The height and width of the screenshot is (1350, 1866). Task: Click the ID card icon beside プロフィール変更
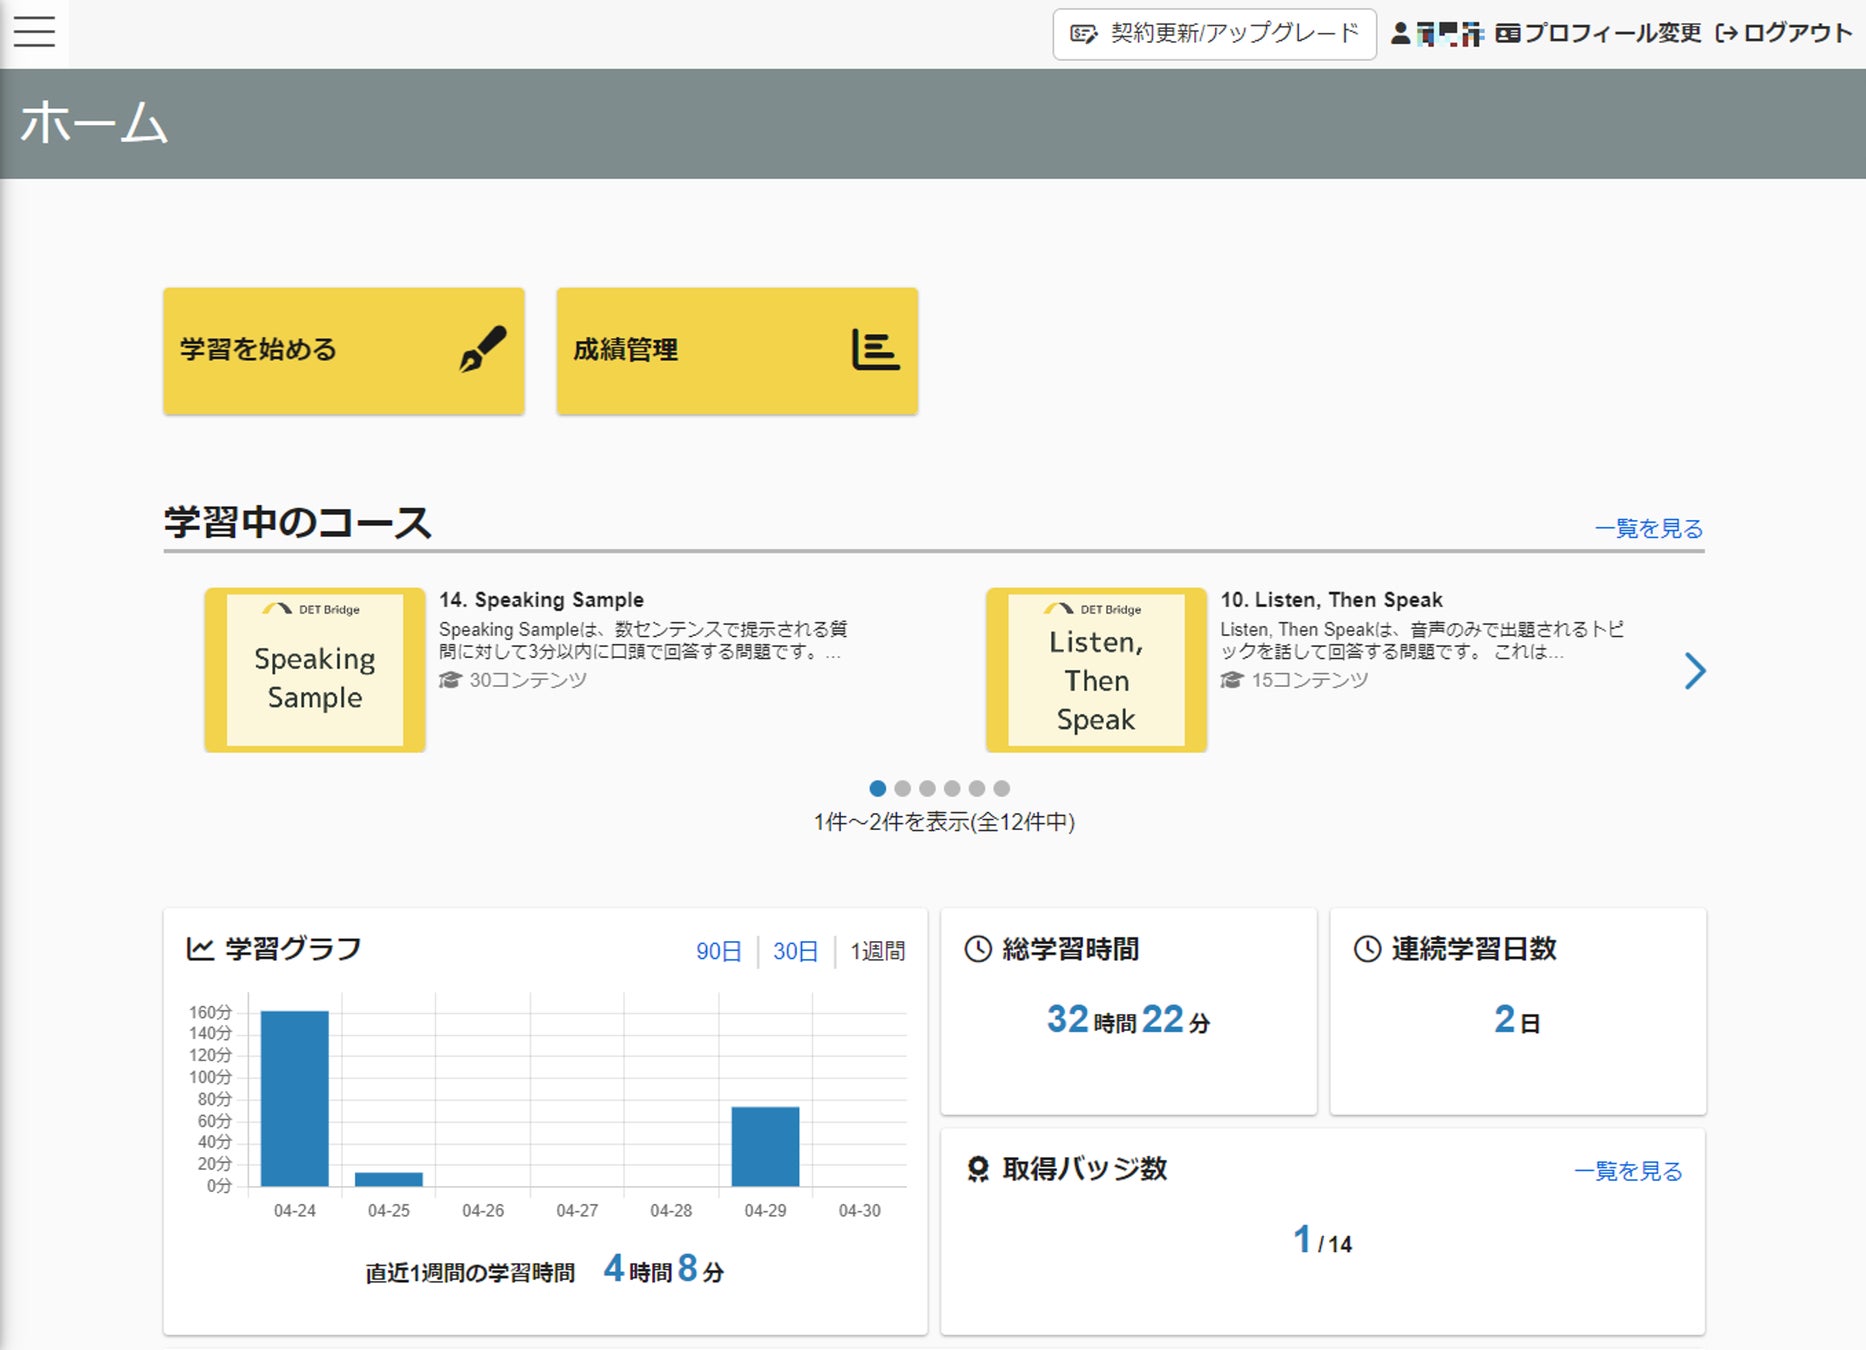tap(1508, 34)
